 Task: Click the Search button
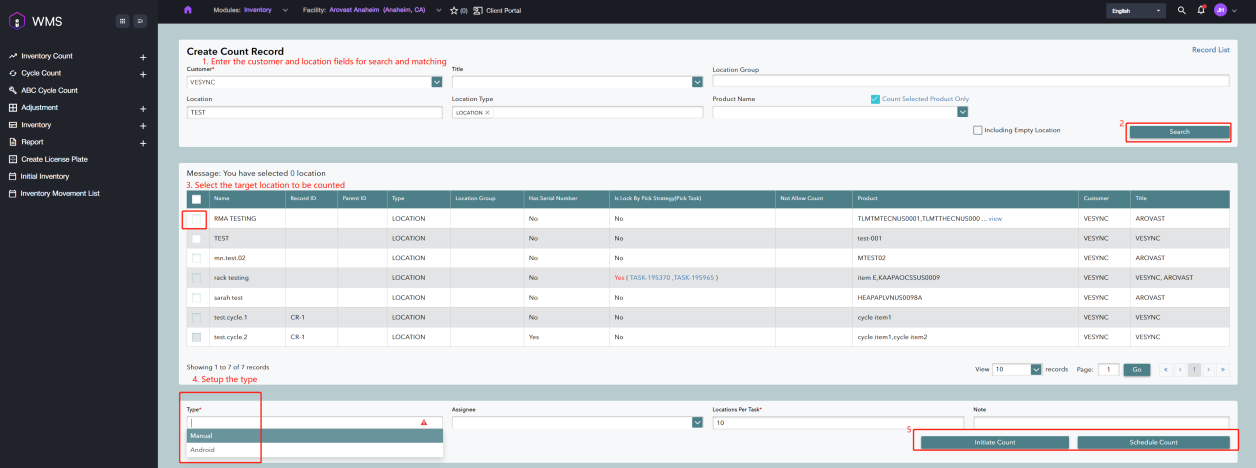[1179, 132]
